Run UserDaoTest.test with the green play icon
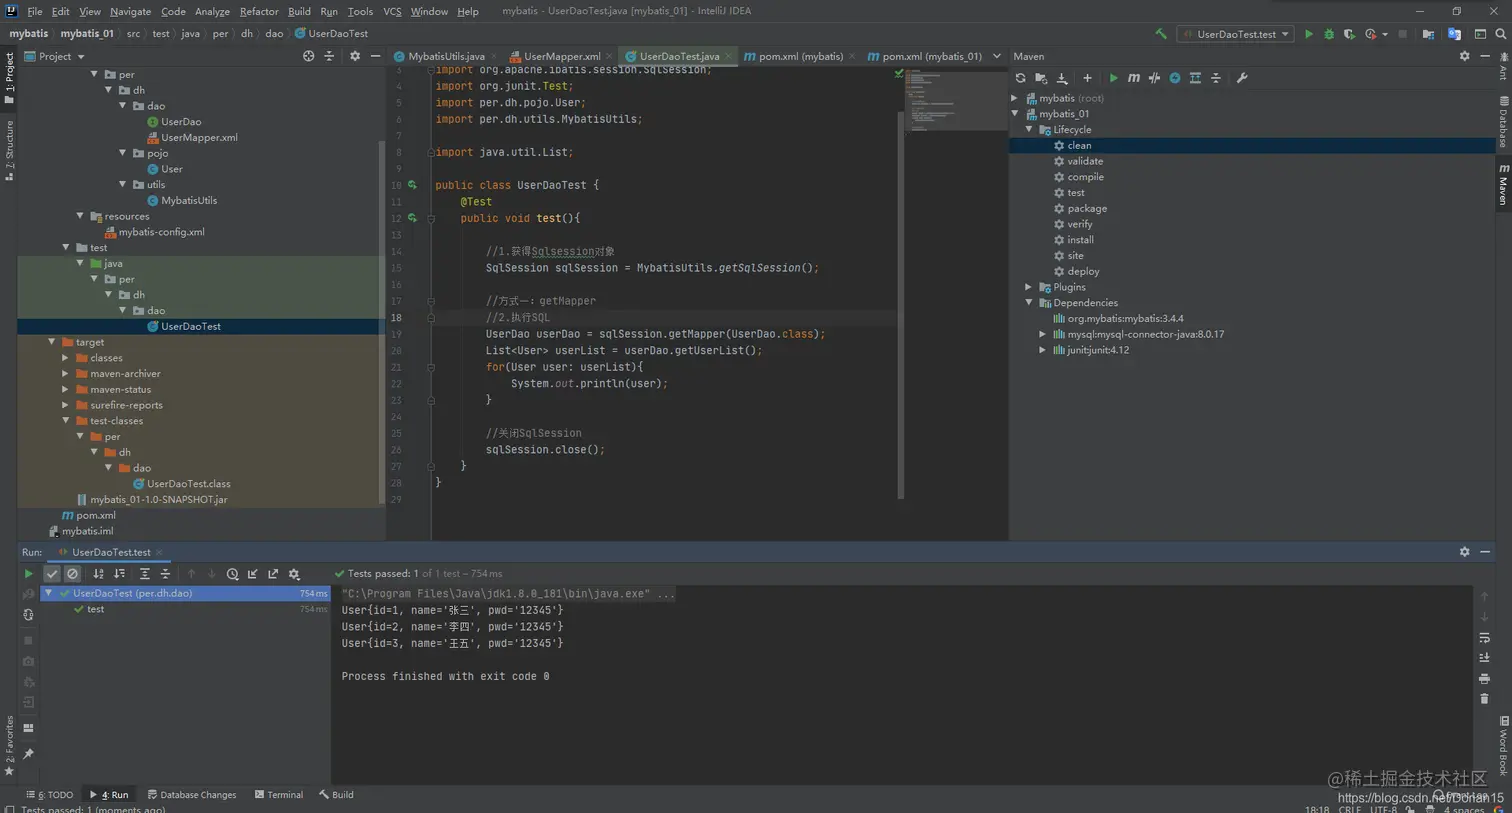Screen dimensions: 1512x813 (x=1308, y=34)
